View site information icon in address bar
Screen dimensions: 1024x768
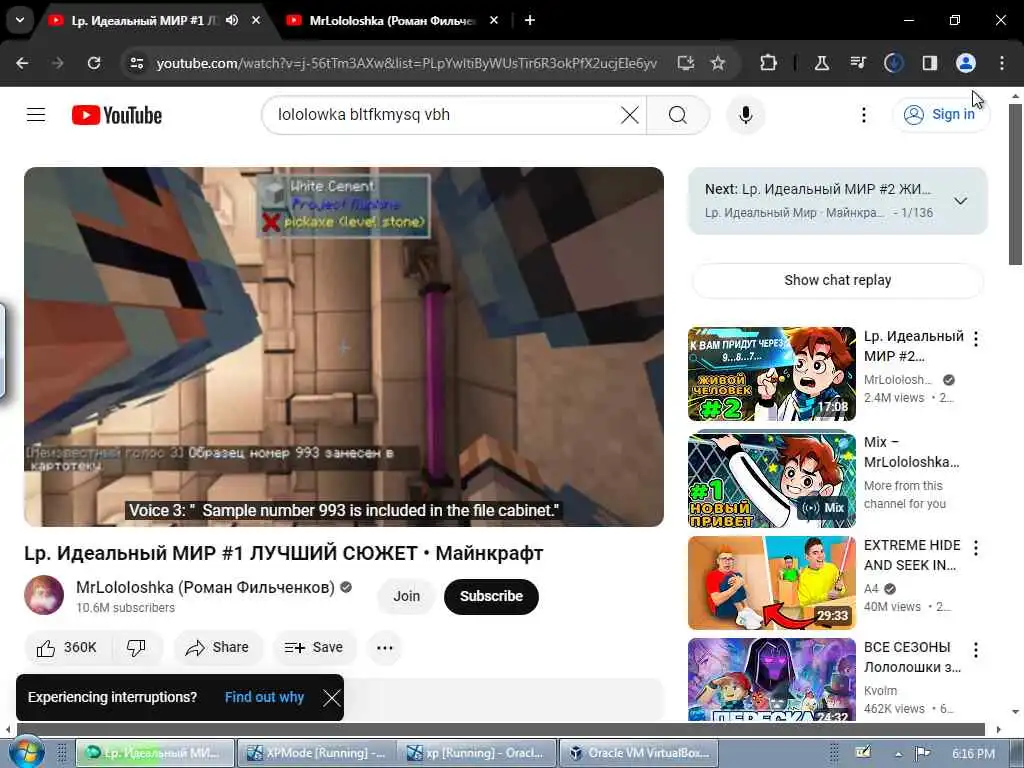click(x=136, y=63)
